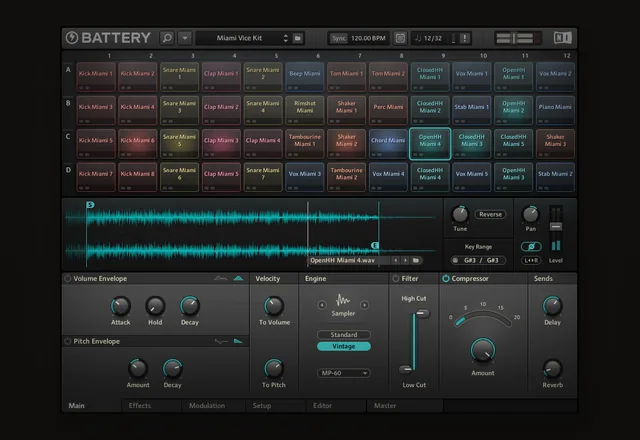The image size is (640, 440).
Task: Click the Pitch Envelope Amount knob
Action: pyautogui.click(x=138, y=369)
